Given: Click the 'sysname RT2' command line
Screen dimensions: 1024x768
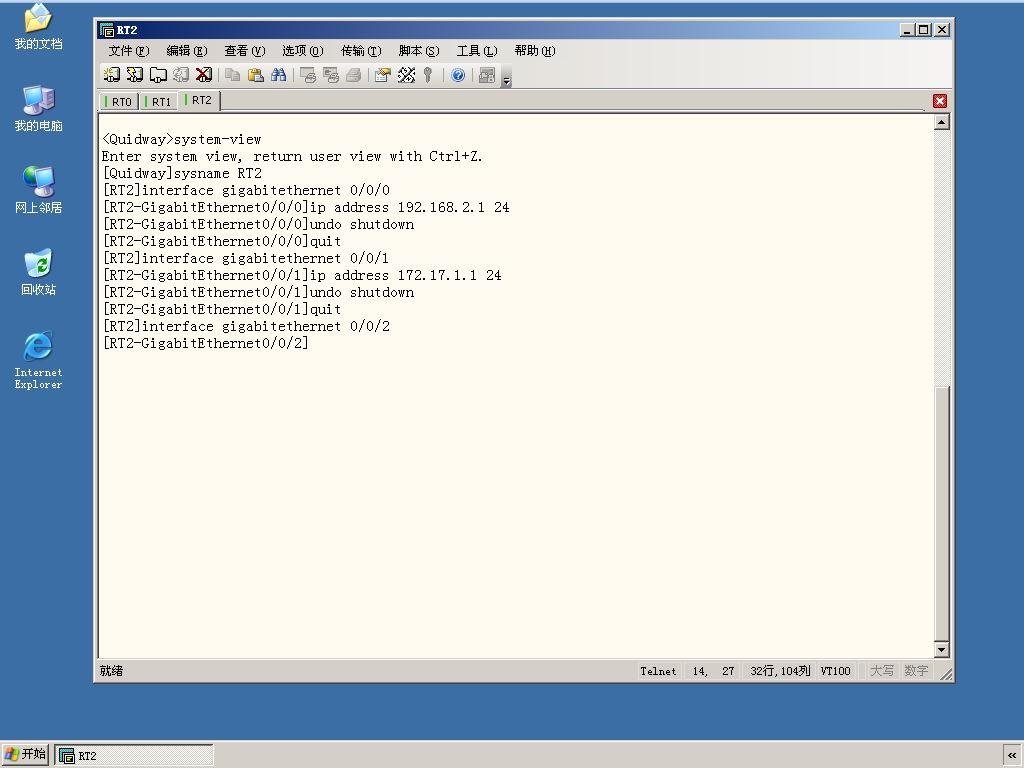Looking at the screenshot, I should pos(182,173).
